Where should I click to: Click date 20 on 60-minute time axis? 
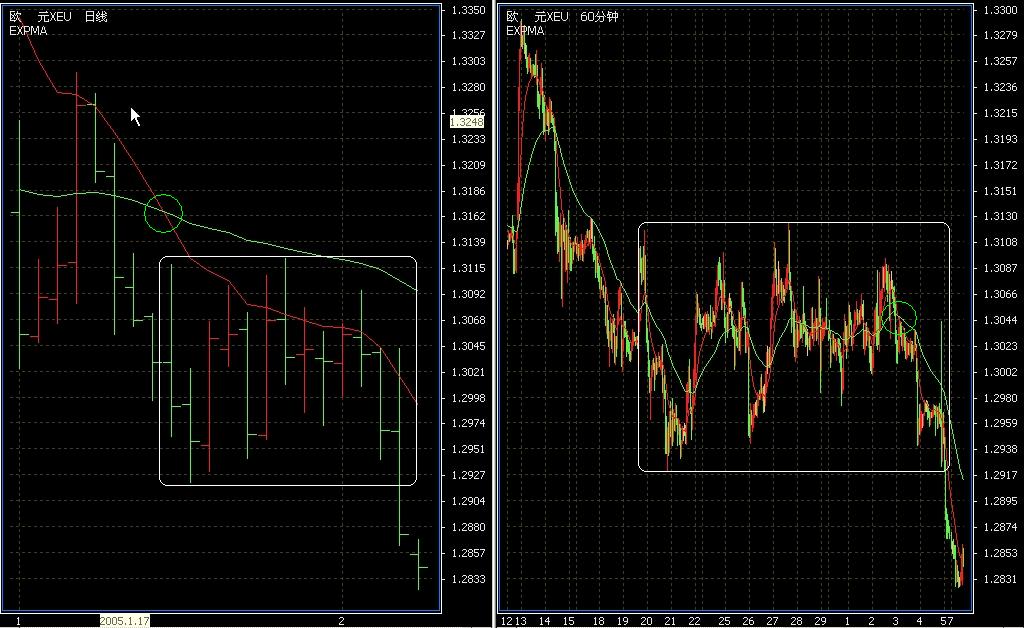[x=646, y=621]
